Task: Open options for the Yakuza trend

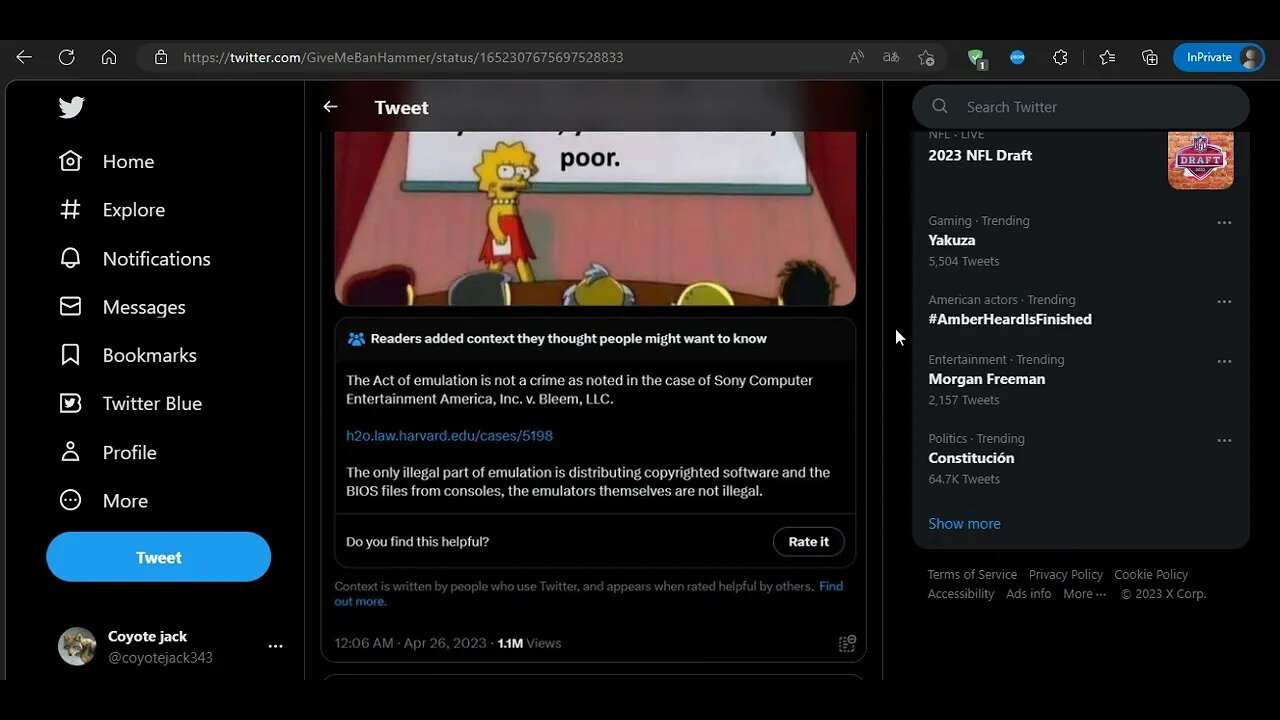Action: click(1224, 222)
